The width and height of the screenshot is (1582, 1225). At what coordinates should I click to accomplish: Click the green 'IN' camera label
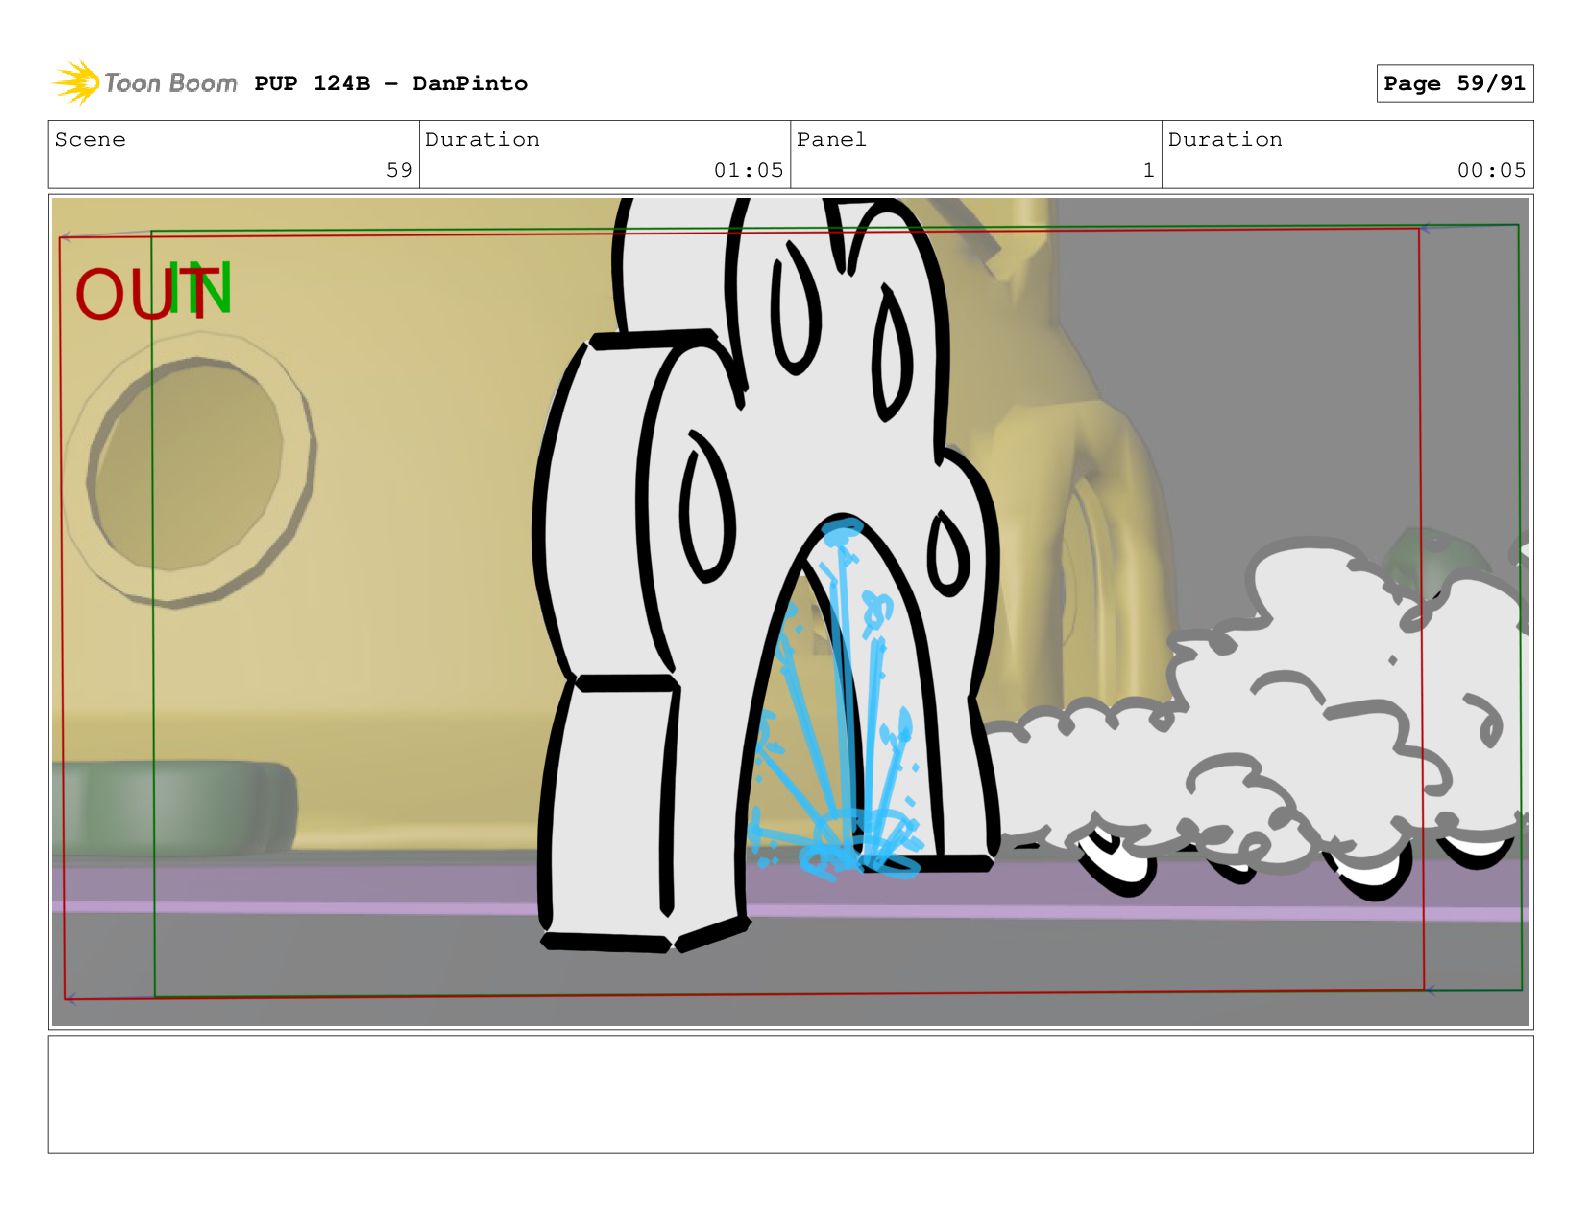click(x=201, y=288)
